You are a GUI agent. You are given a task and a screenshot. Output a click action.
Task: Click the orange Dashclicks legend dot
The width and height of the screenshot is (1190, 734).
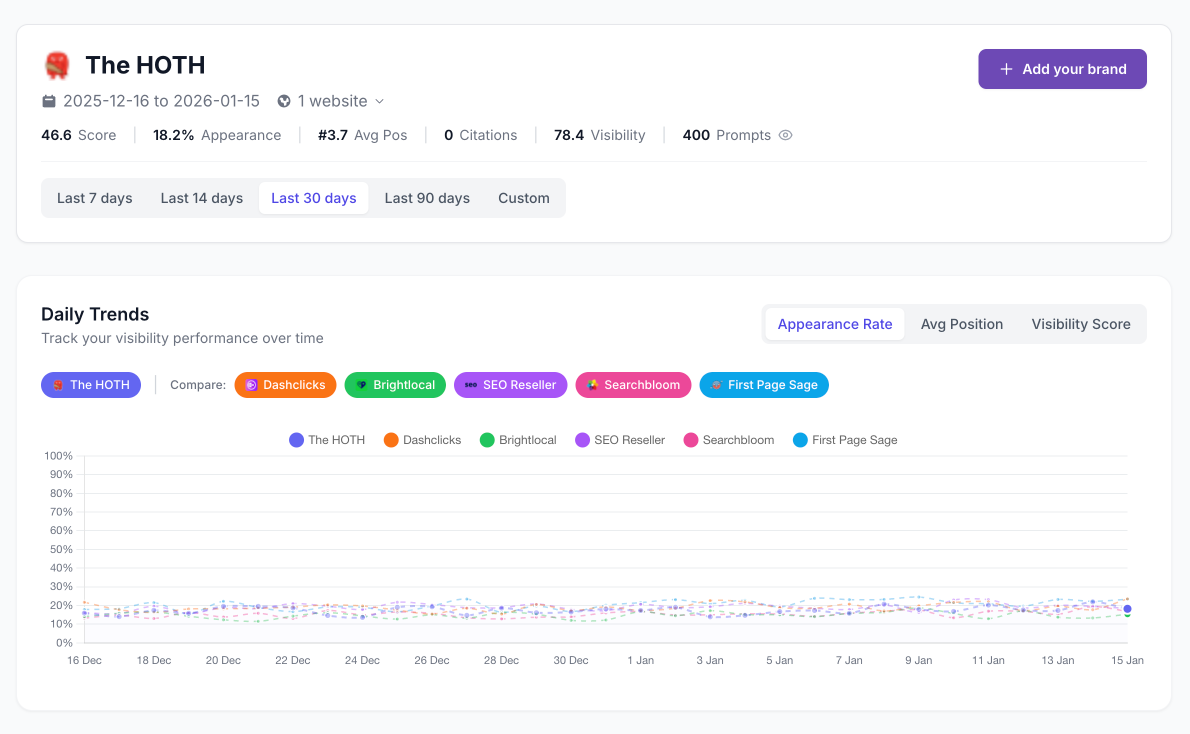click(x=391, y=440)
